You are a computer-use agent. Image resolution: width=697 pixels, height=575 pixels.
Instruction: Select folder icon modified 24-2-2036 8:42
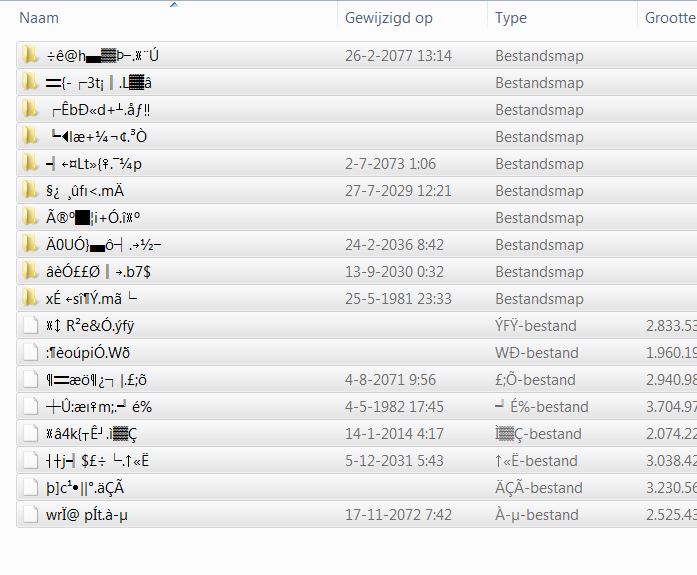tap(30, 245)
